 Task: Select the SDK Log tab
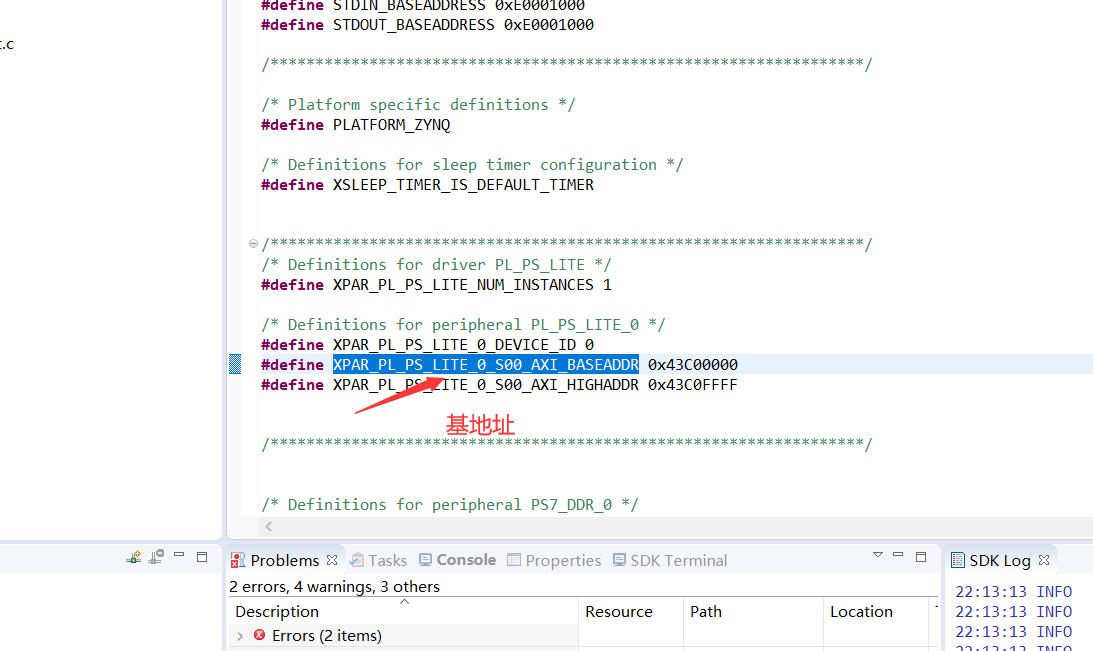coord(1000,560)
